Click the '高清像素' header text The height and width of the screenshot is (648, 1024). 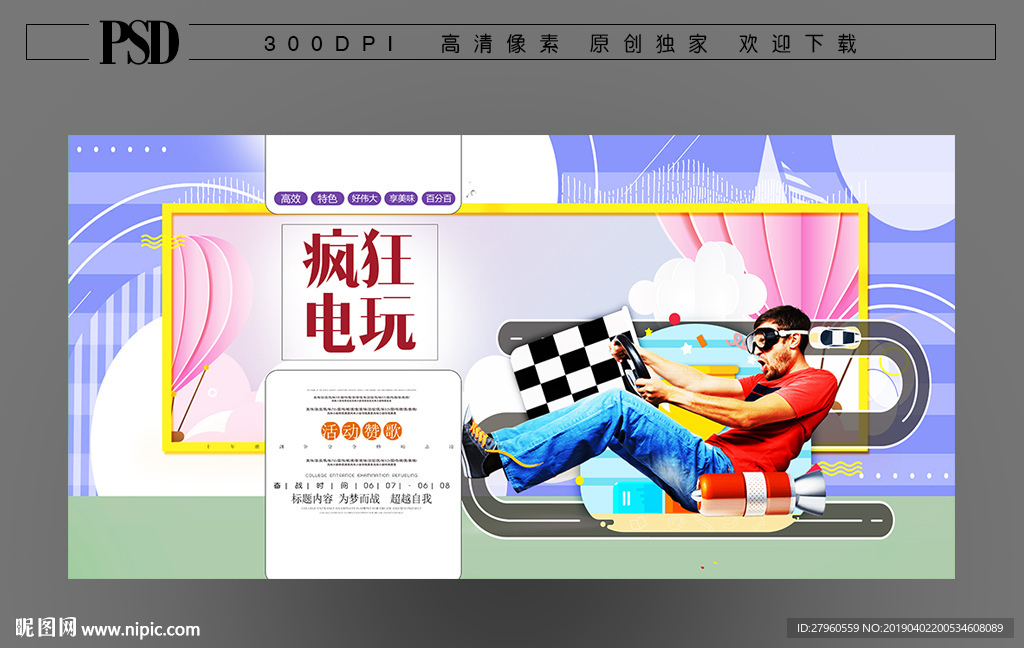click(500, 44)
